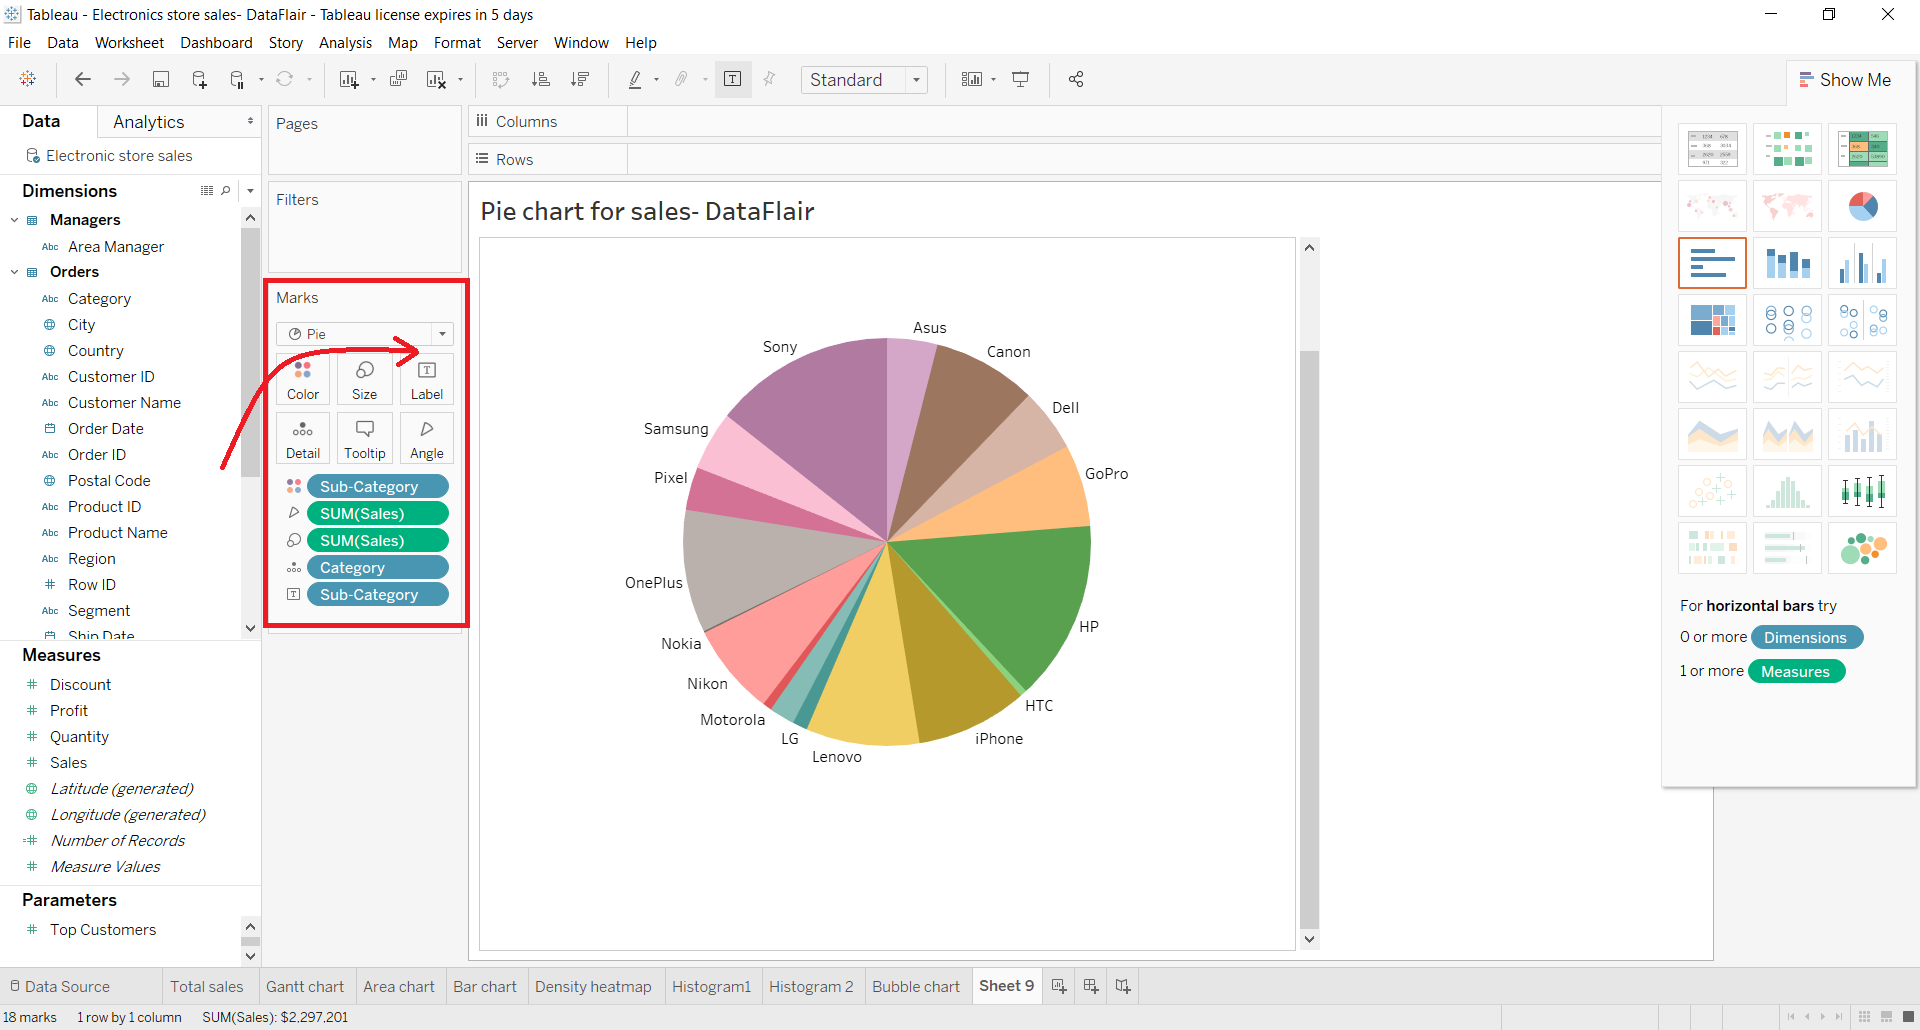Screen dimensions: 1920x1030
Task: Click the Tableau start page logo icon
Action: [x=28, y=79]
